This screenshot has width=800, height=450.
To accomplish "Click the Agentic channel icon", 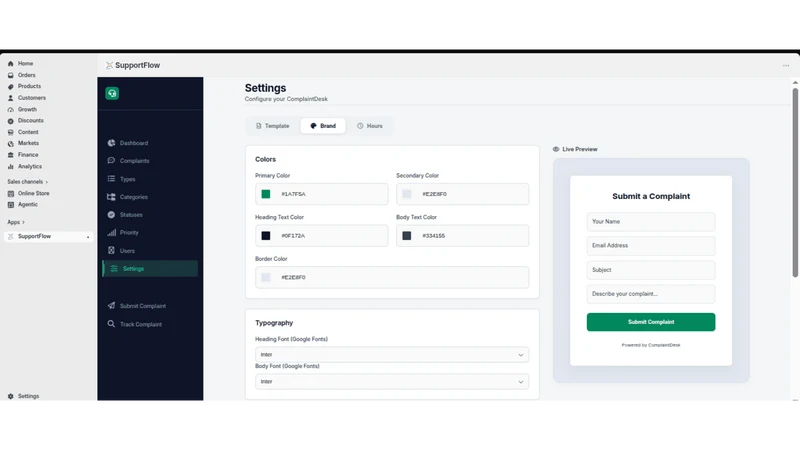I will point(11,205).
